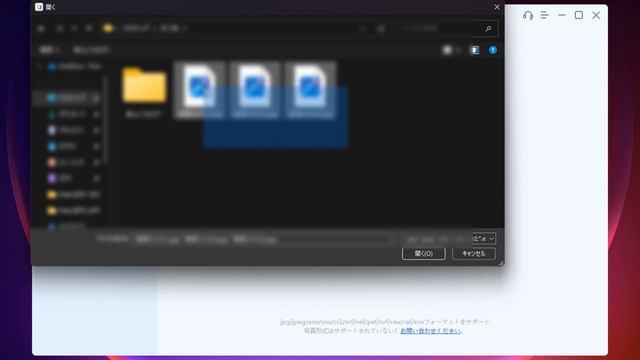Image resolution: width=640 pixels, height=360 pixels.
Task: Maximize the main application window
Action: (579, 15)
